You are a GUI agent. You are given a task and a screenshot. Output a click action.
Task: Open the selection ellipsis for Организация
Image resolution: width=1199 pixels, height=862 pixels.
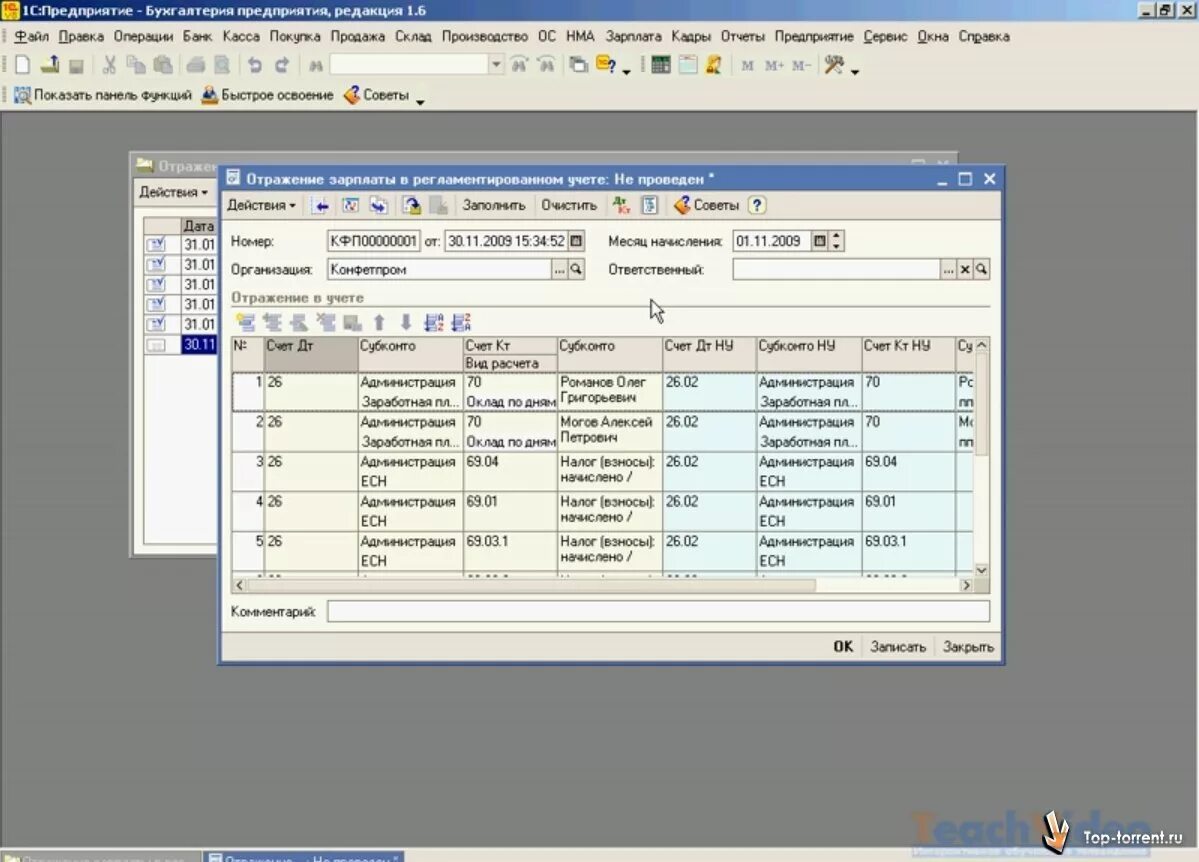560,269
